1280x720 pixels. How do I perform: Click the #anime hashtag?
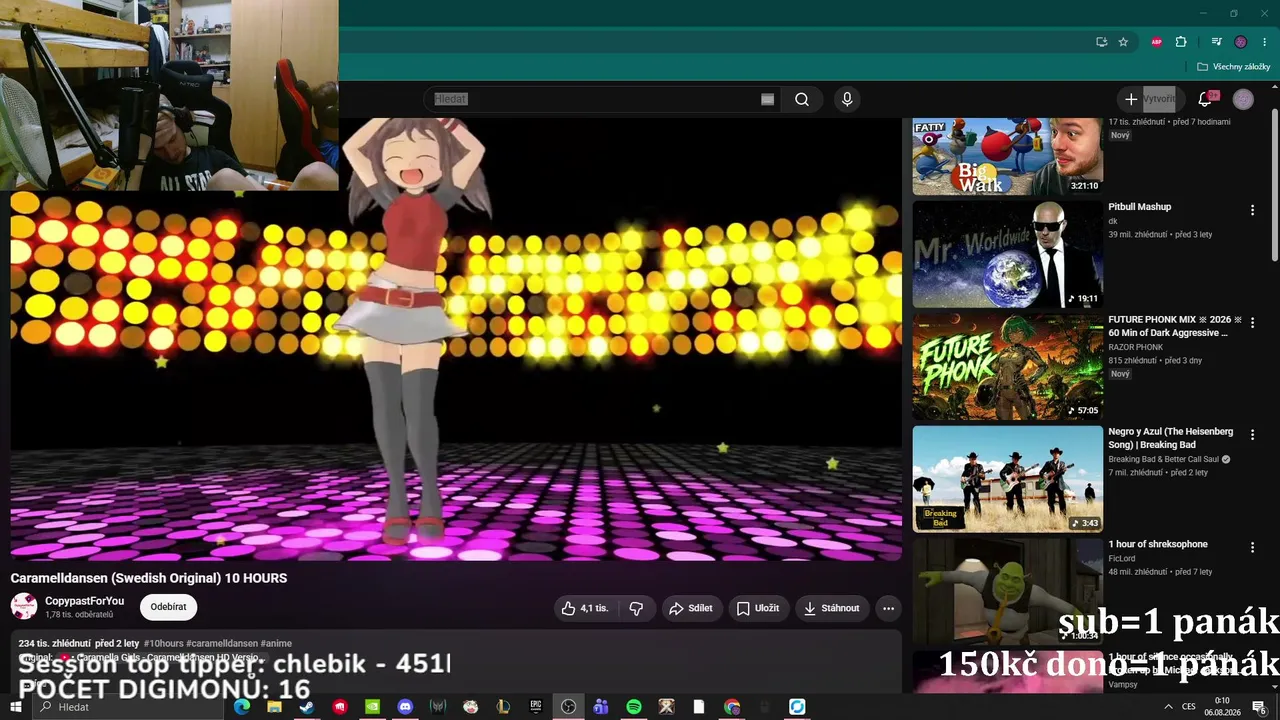tap(276, 643)
